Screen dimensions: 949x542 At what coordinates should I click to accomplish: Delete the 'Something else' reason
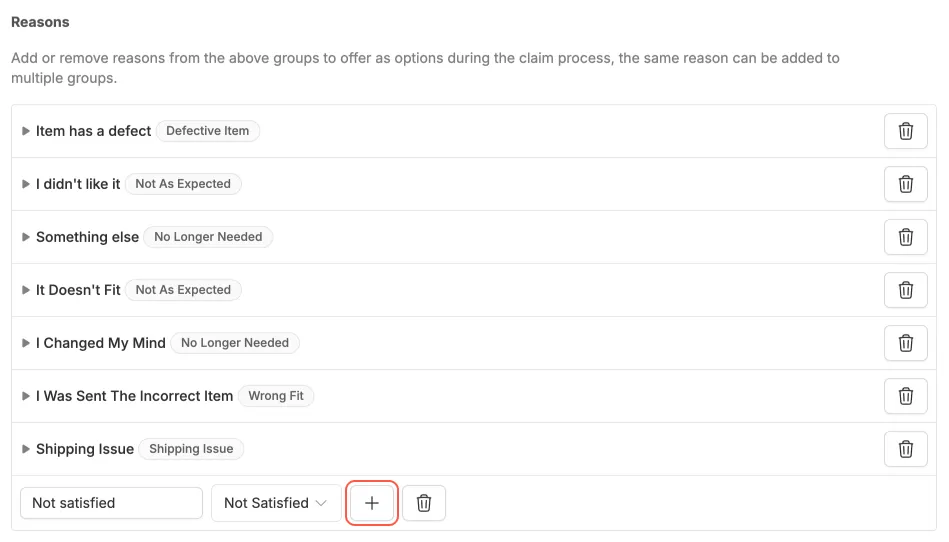pos(905,237)
